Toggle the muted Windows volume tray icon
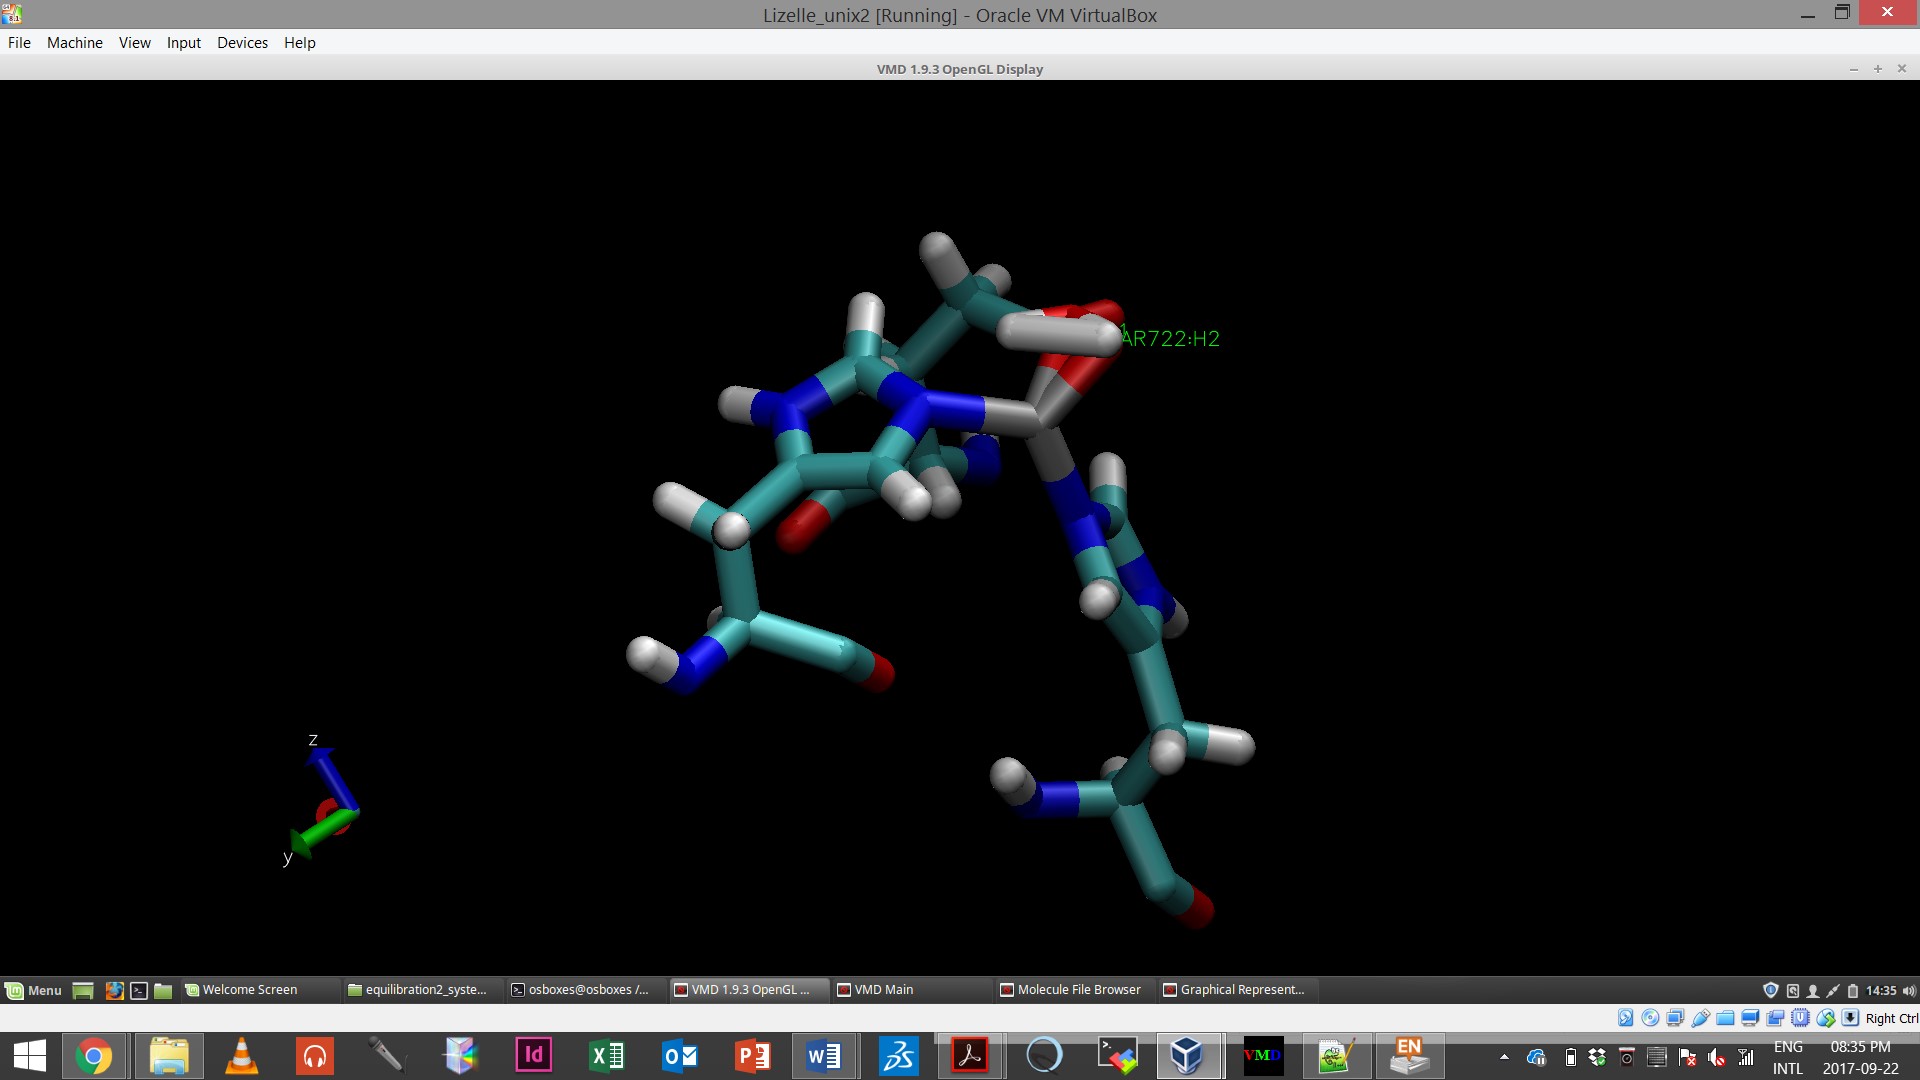1920x1080 pixels. pos(1716,1058)
